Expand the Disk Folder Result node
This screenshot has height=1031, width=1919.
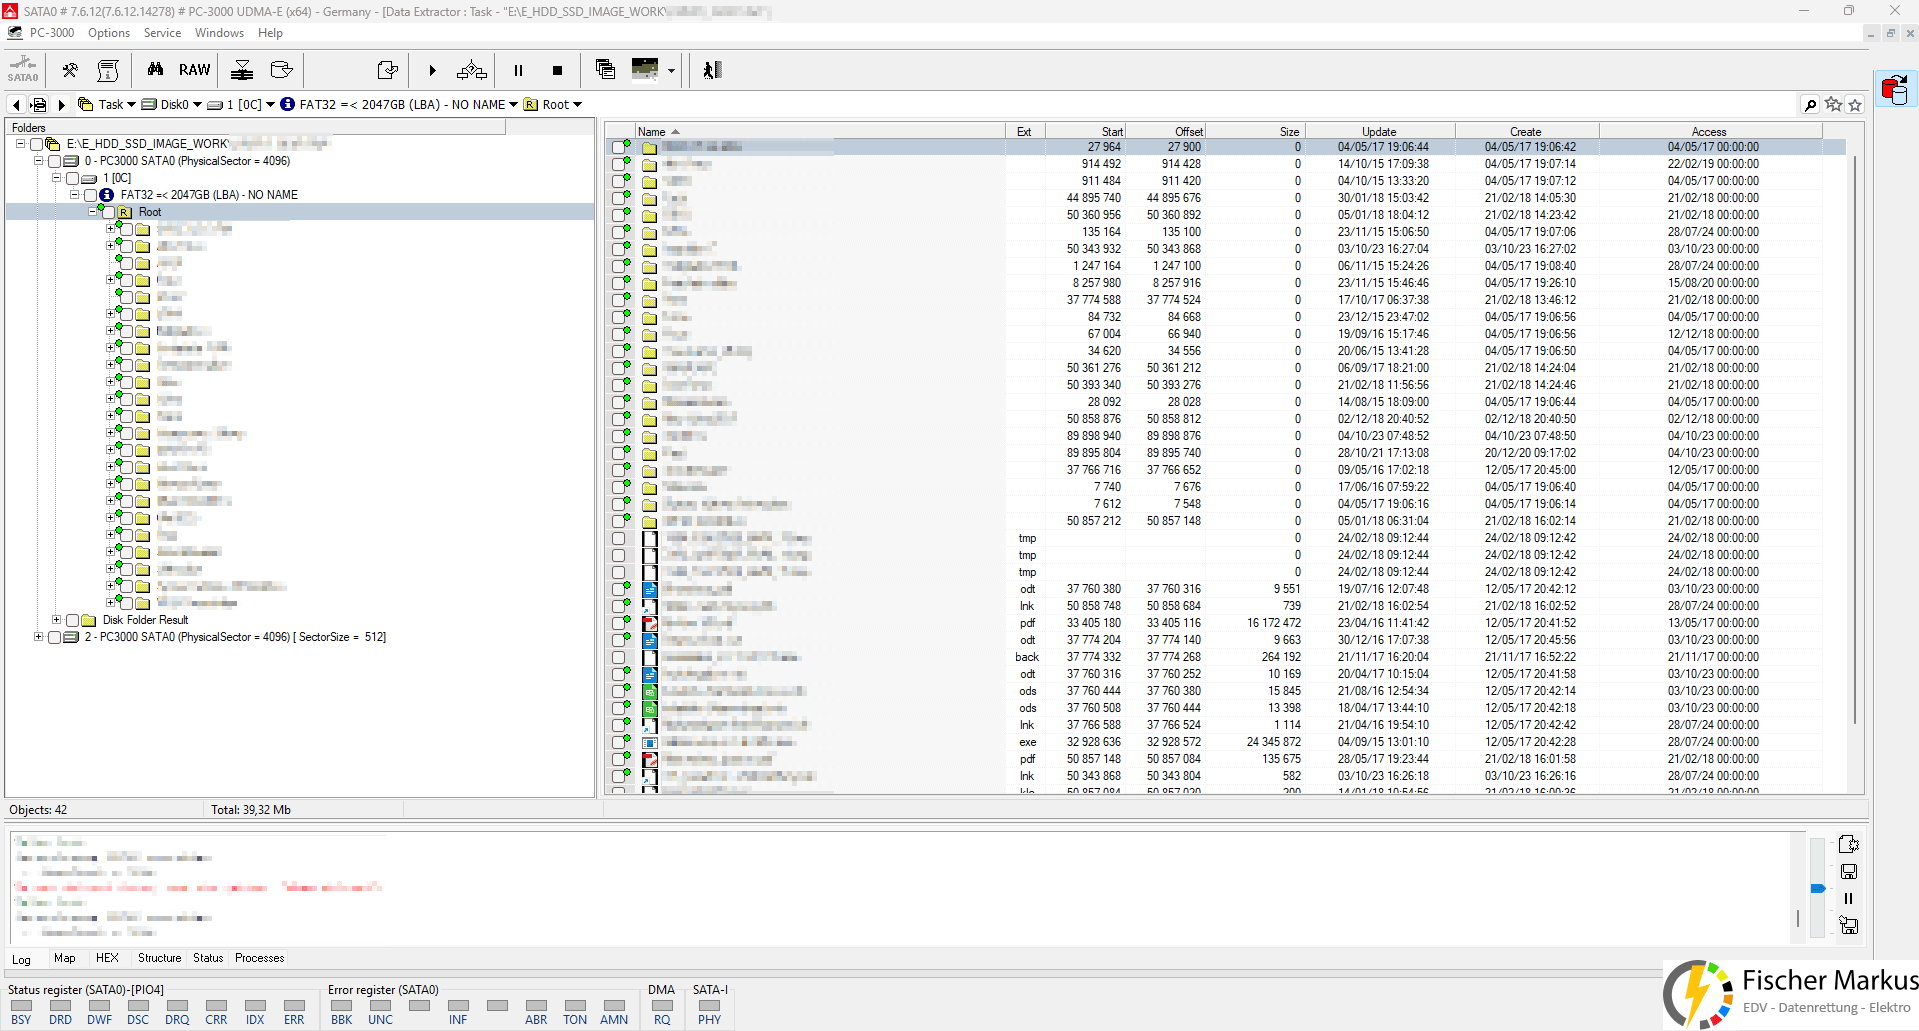pyautogui.click(x=56, y=620)
